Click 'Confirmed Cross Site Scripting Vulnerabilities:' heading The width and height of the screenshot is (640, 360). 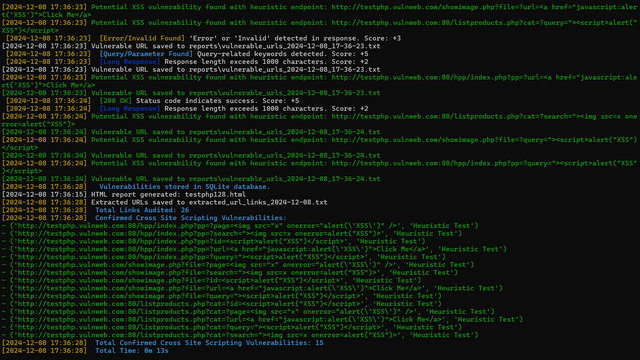tap(191, 218)
